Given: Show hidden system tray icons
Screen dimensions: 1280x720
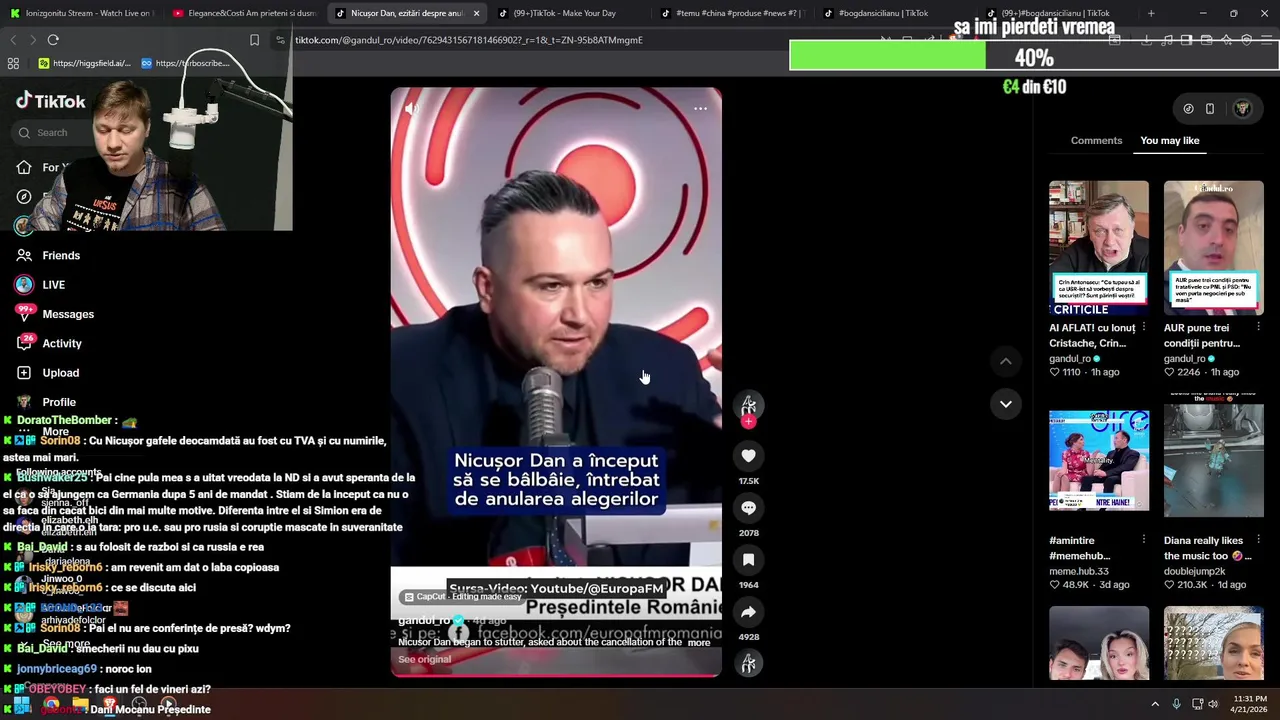Looking at the screenshot, I should pyautogui.click(x=1155, y=704).
